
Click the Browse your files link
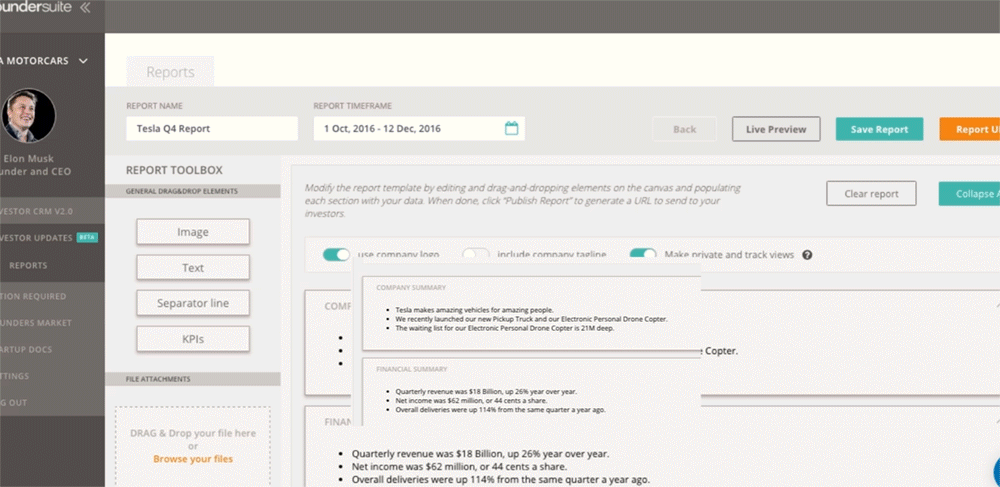[193, 459]
